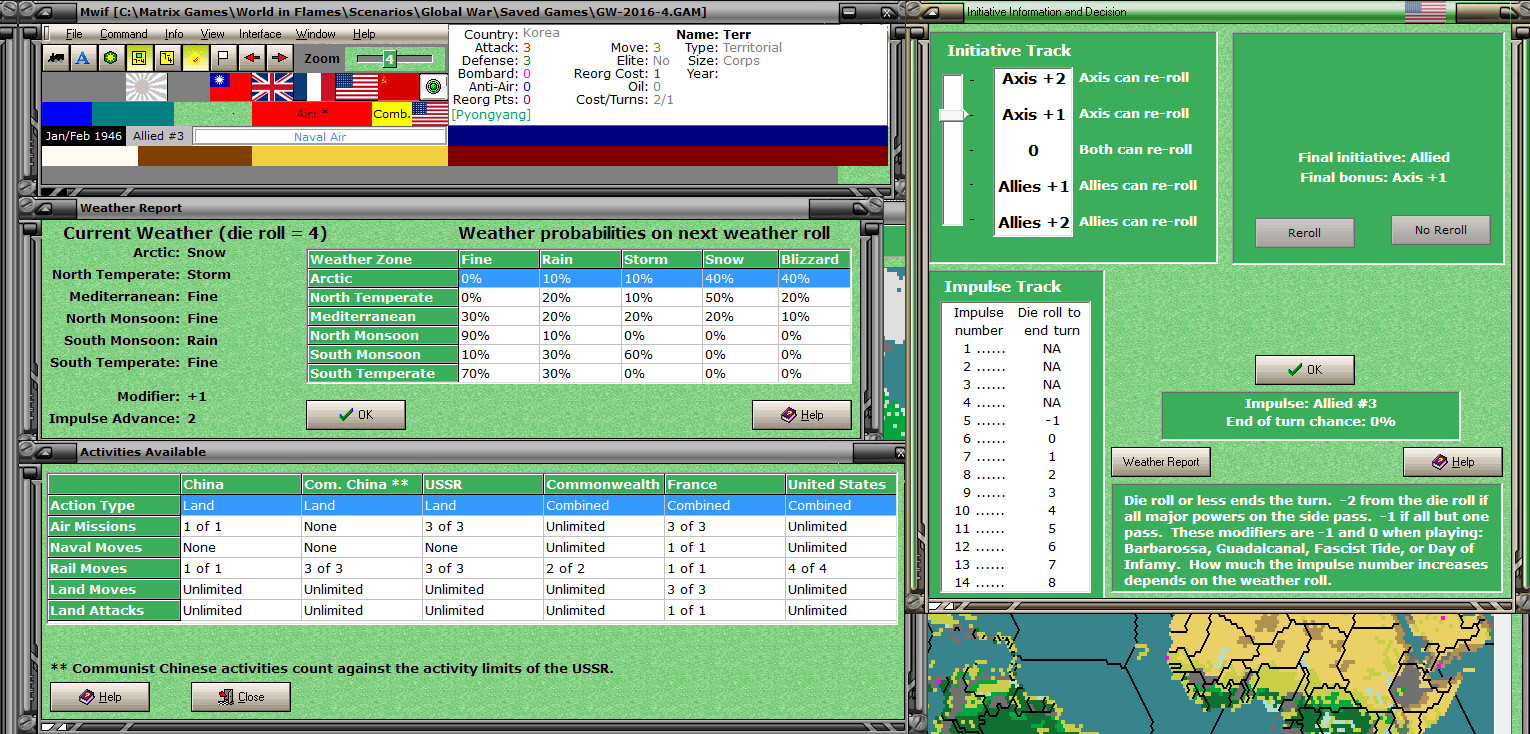Click the Com. China ** column header
This screenshot has height=734, width=1530.
coord(361,484)
